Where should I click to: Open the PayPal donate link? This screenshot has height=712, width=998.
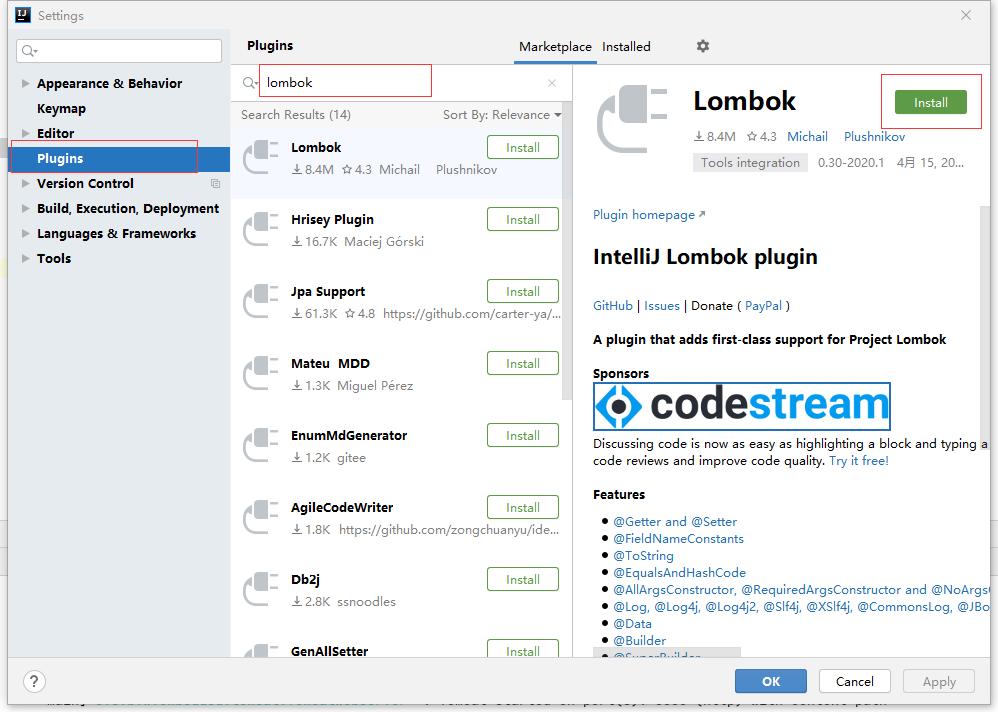763,305
